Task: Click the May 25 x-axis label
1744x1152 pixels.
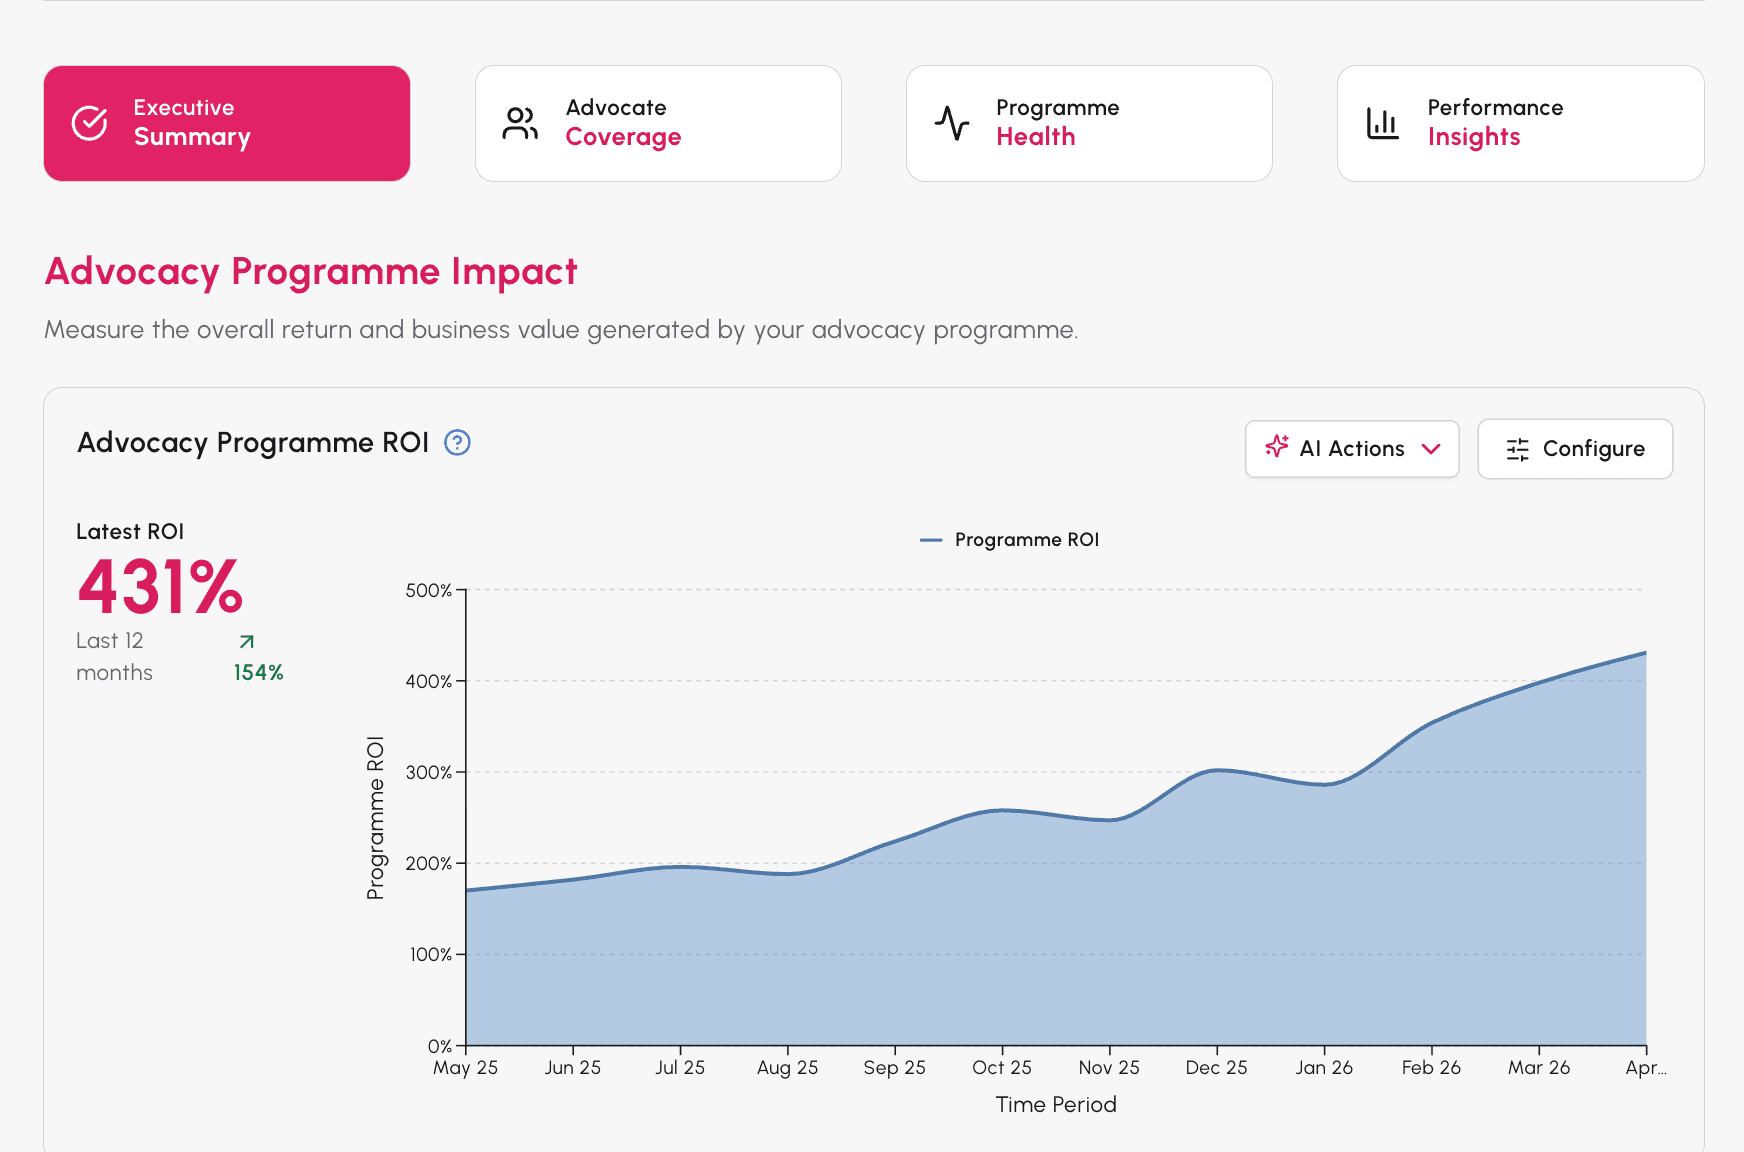Action: click(465, 1068)
